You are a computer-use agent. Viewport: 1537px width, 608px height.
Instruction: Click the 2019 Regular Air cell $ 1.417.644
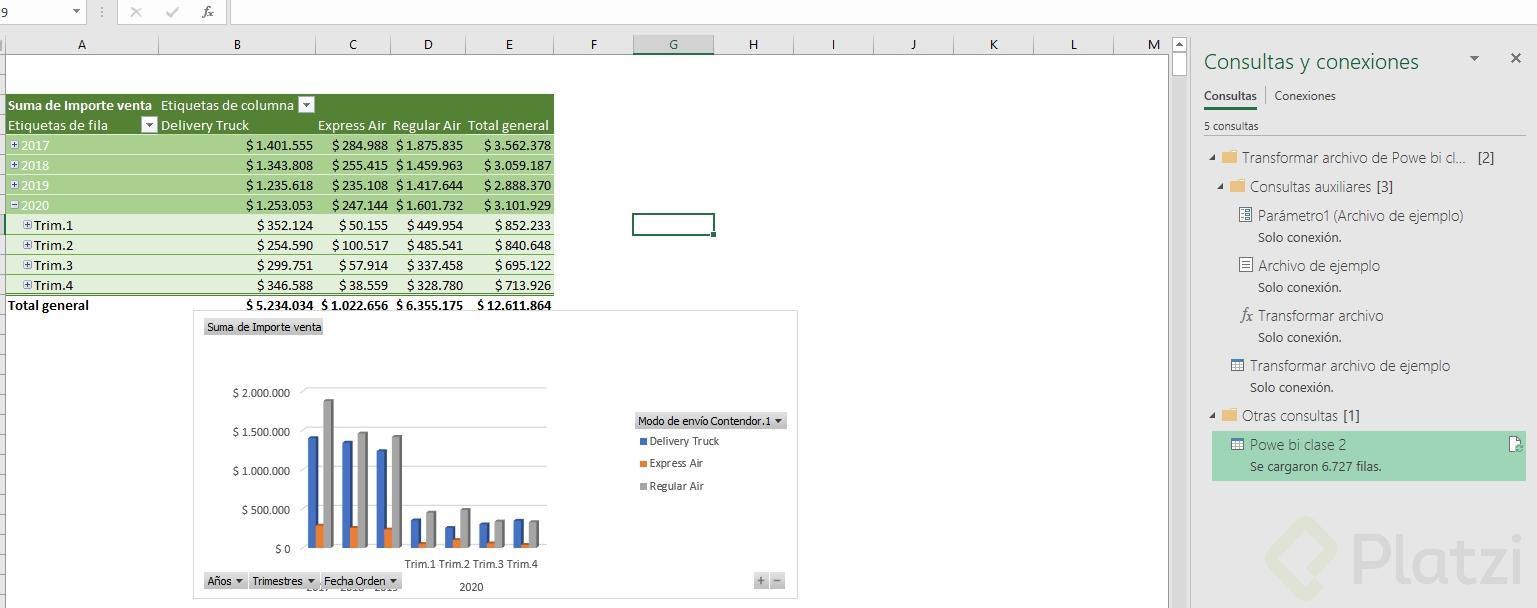point(427,185)
